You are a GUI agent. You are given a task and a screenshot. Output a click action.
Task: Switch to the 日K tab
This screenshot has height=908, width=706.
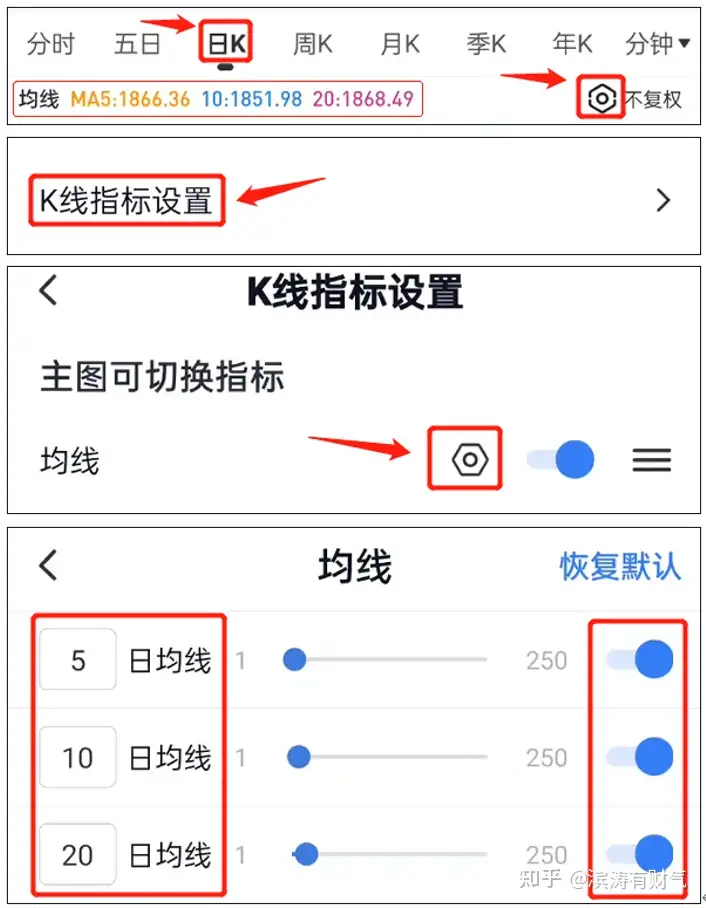[226, 43]
